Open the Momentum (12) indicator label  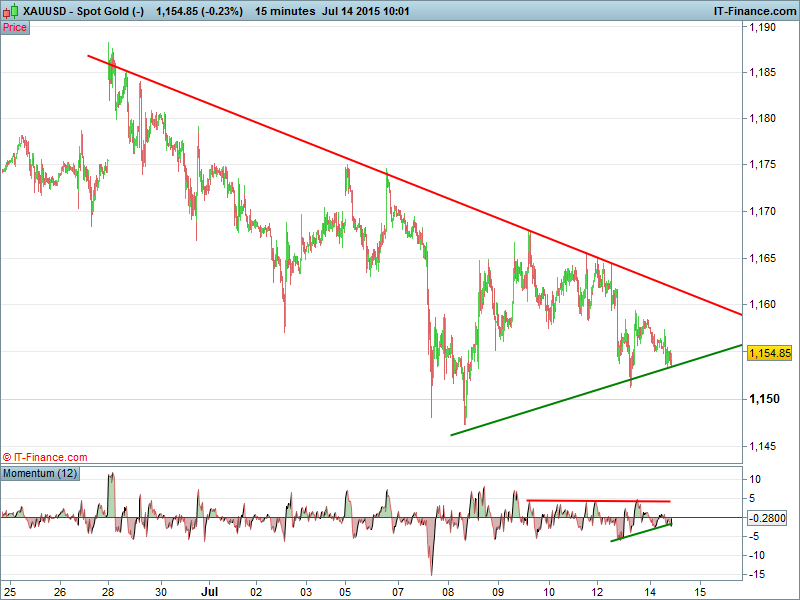click(x=40, y=472)
